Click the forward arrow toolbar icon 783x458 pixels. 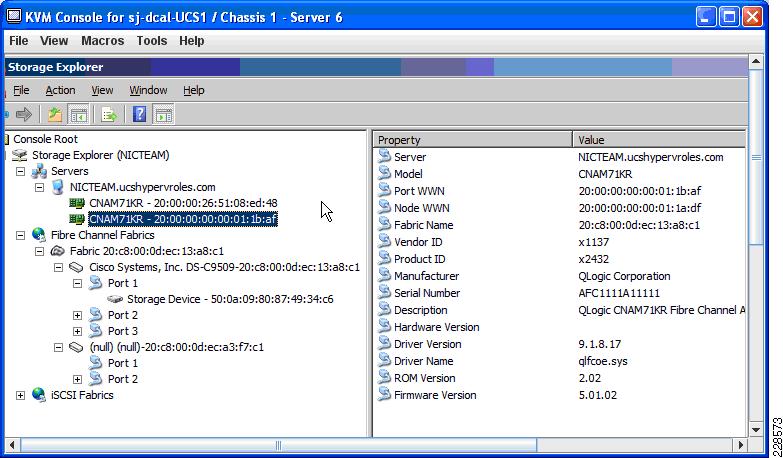tap(23, 114)
